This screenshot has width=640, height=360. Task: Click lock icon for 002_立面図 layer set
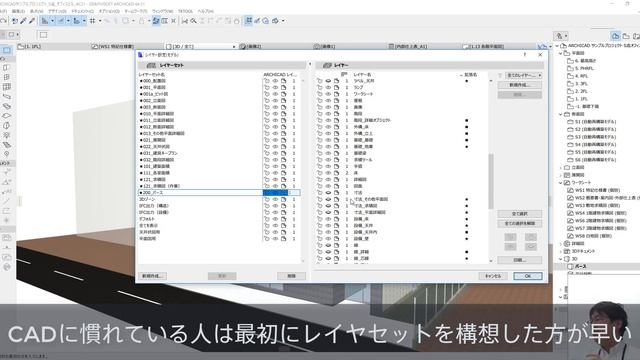click(x=267, y=100)
